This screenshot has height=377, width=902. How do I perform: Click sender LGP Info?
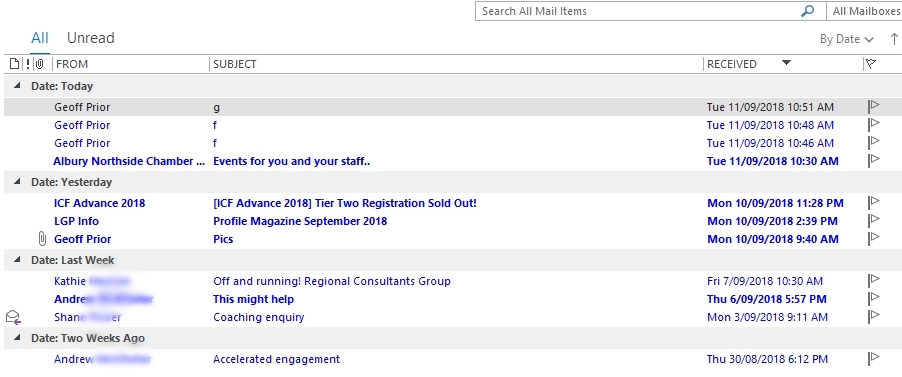tap(77, 221)
